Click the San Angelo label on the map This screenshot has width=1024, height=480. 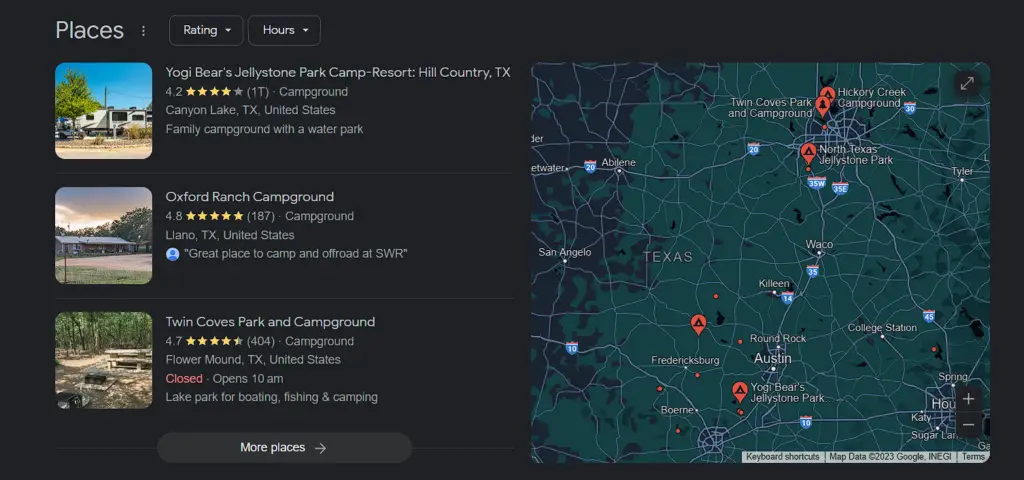565,252
